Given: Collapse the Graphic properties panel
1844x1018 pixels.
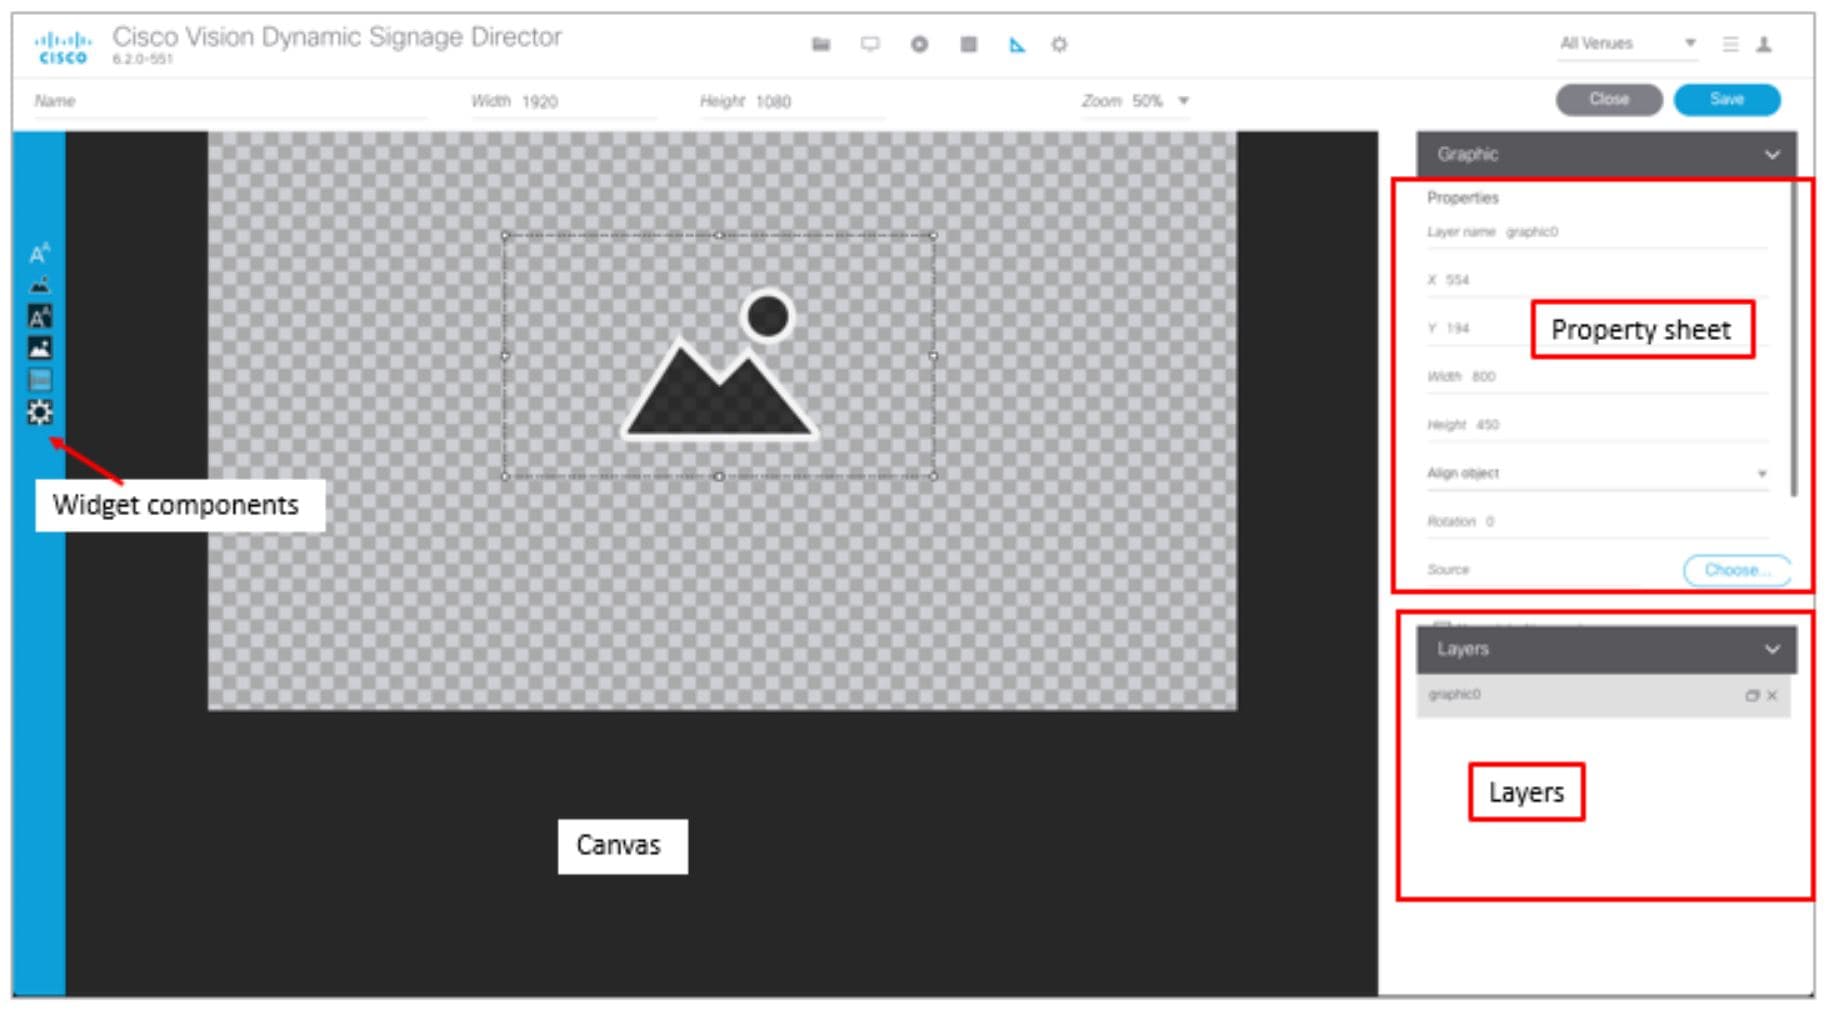Looking at the screenshot, I should coord(1774,154).
